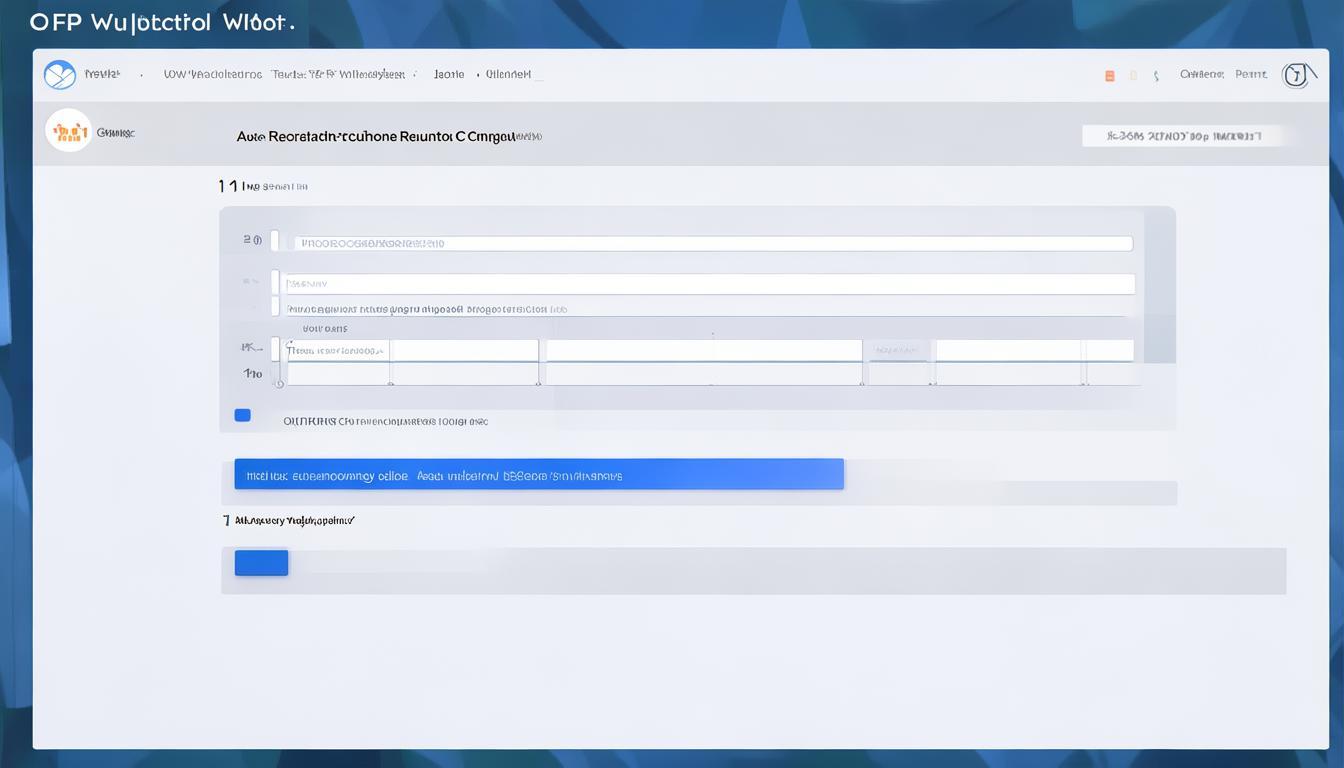This screenshot has width=1344, height=768.
Task: Click the small gray icon left of the top-right text
Action: (x=1156, y=76)
